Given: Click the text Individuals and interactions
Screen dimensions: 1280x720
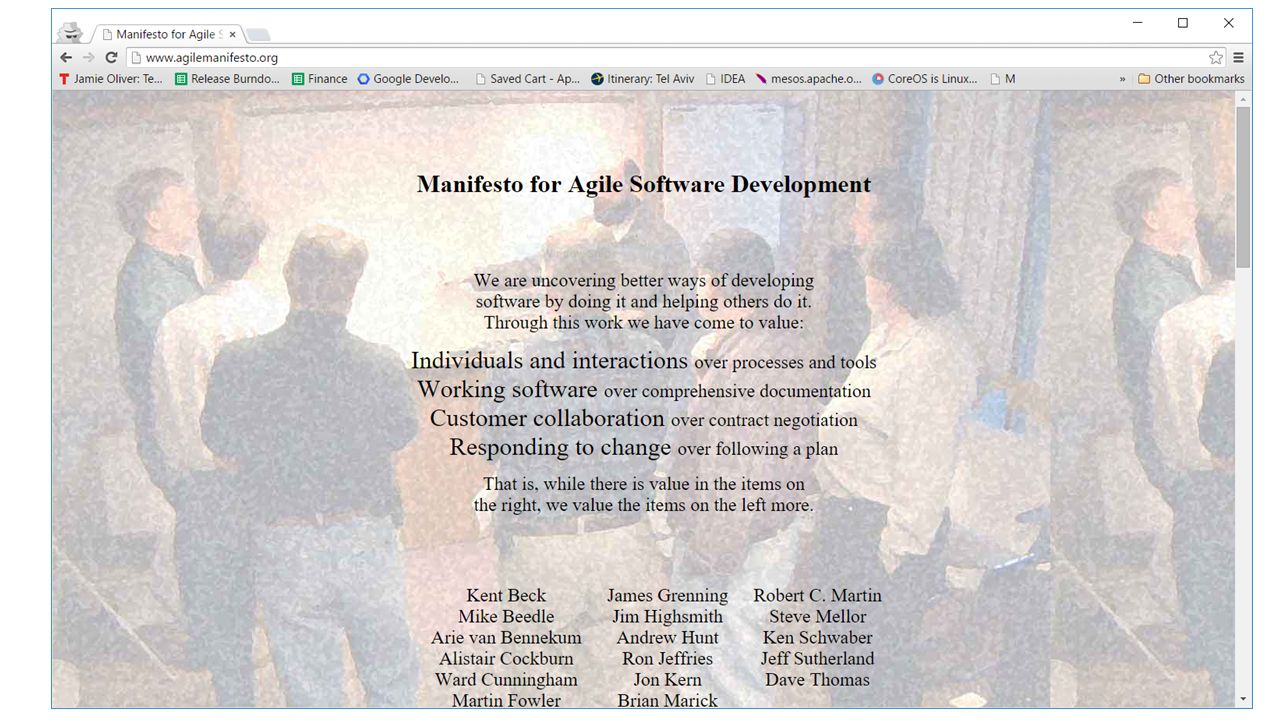Looking at the screenshot, I should point(549,360).
